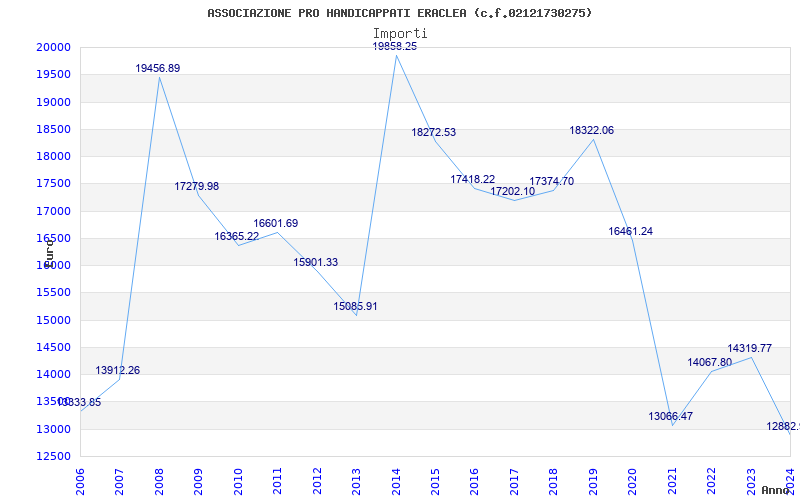Click x-axis year 2010

[238, 481]
